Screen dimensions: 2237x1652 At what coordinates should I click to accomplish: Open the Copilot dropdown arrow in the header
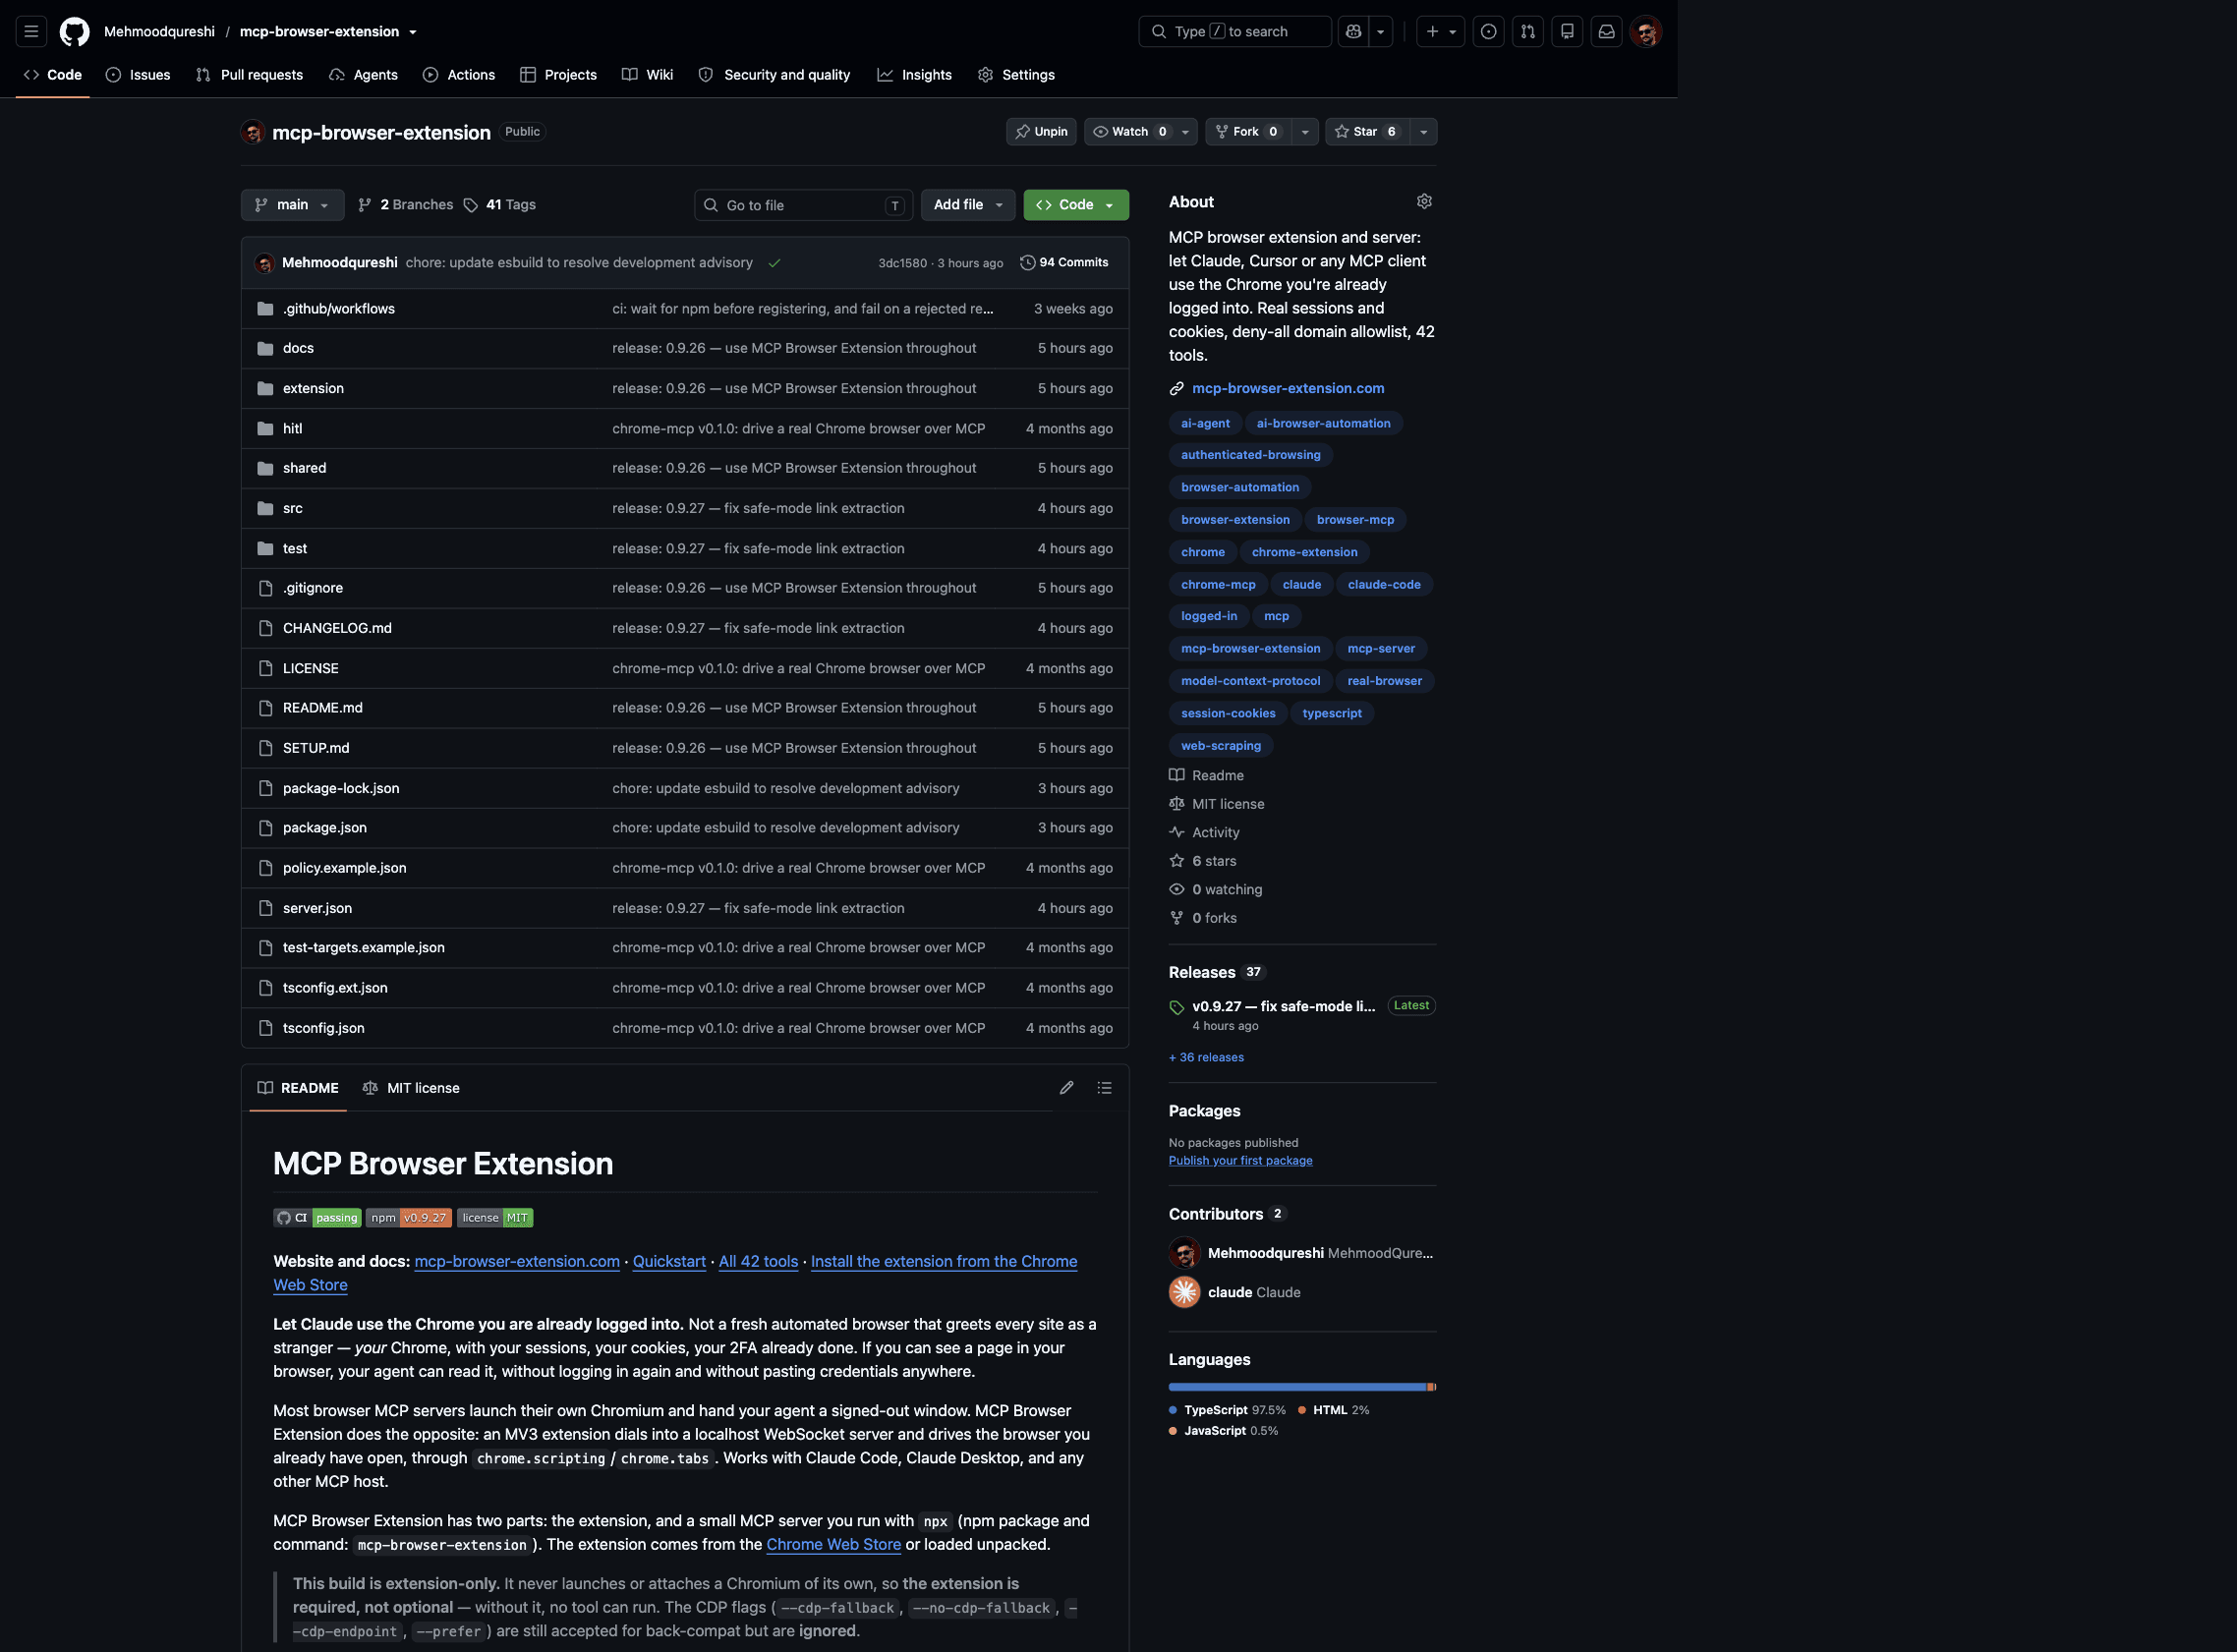[1380, 31]
